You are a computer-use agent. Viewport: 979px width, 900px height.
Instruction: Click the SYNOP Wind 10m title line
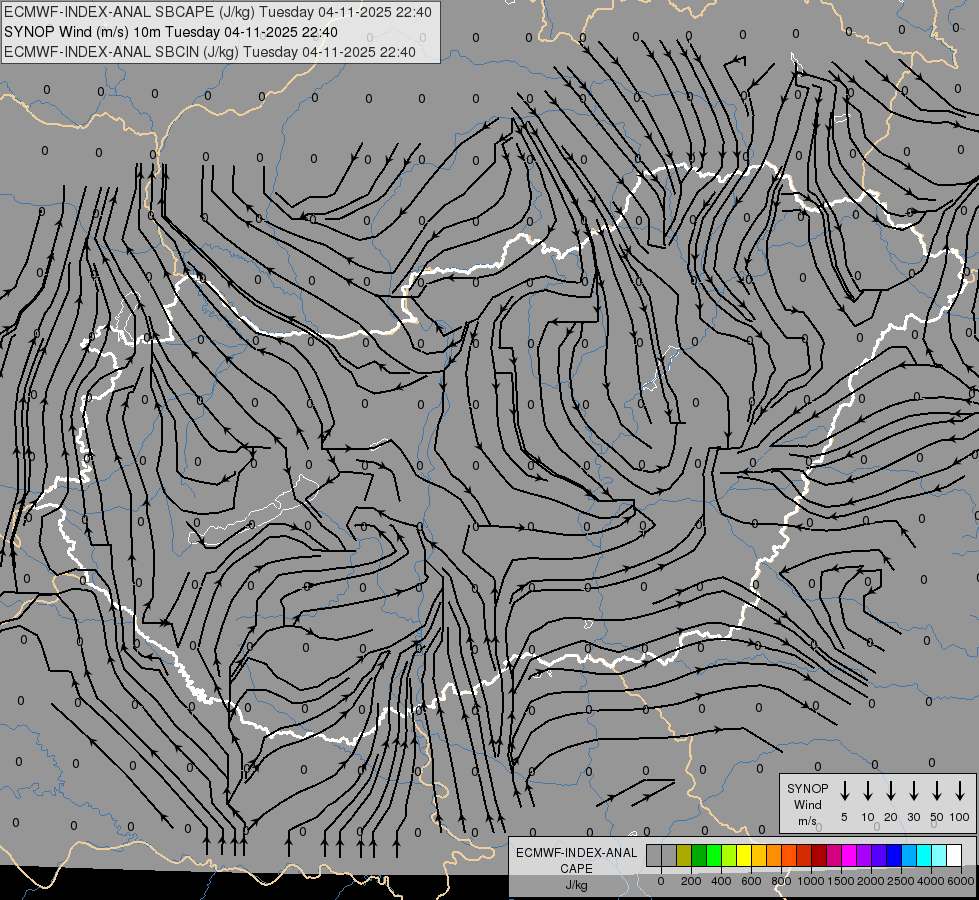(170, 32)
